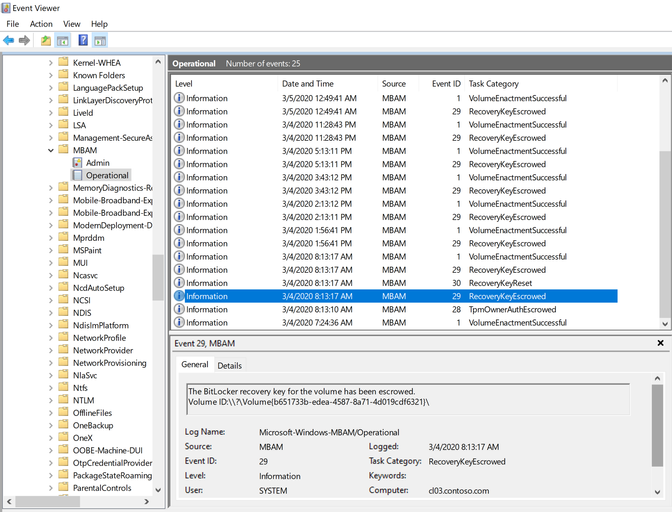Click the Volume ID text in event description
This screenshot has height=512, width=672.
(x=309, y=402)
